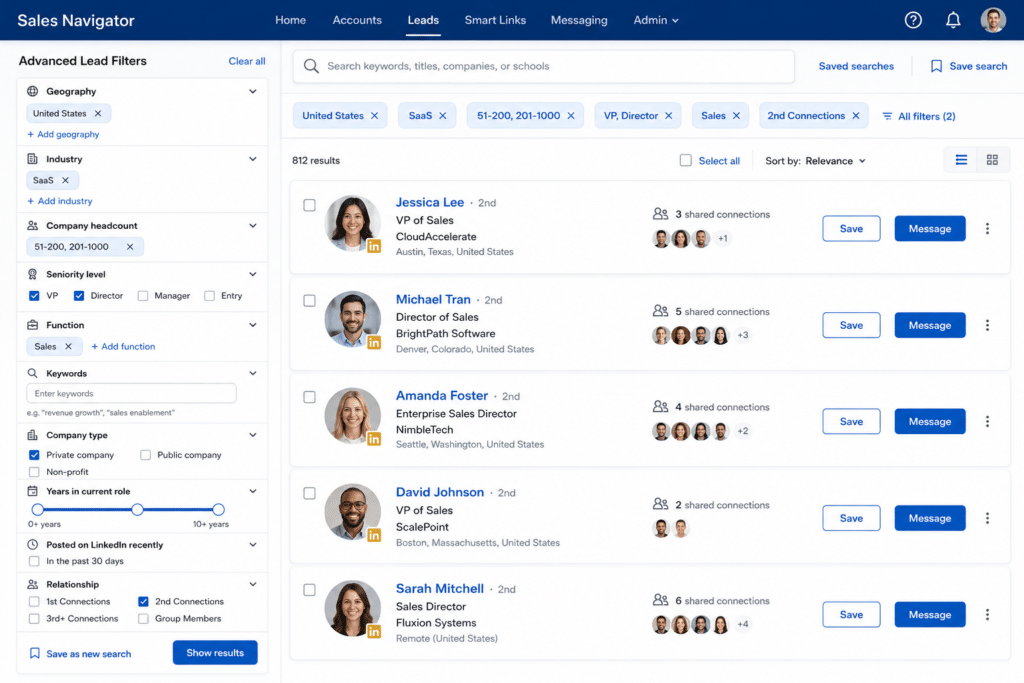Collapse the Geography filter section
This screenshot has height=683, width=1024.
253,91
